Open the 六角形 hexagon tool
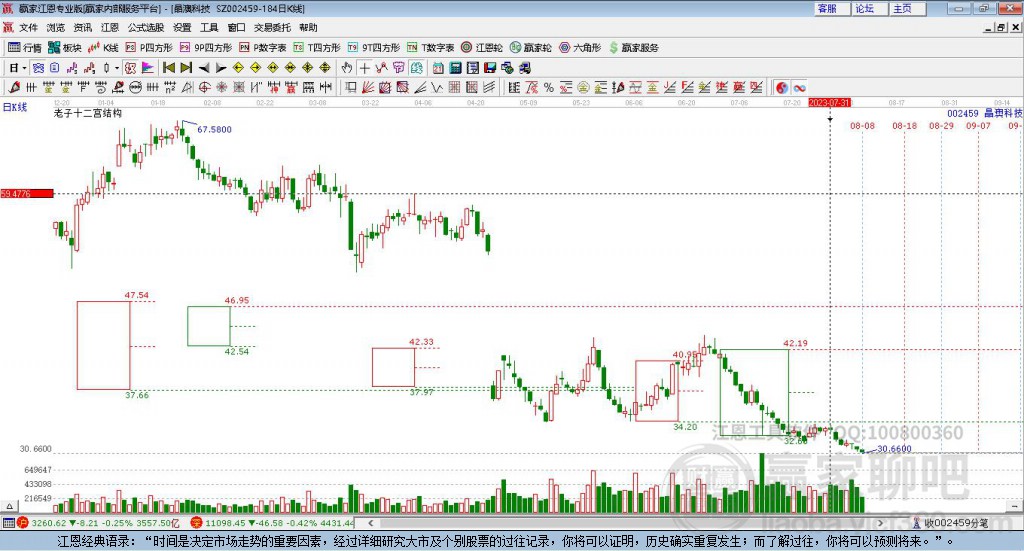 click(580, 48)
